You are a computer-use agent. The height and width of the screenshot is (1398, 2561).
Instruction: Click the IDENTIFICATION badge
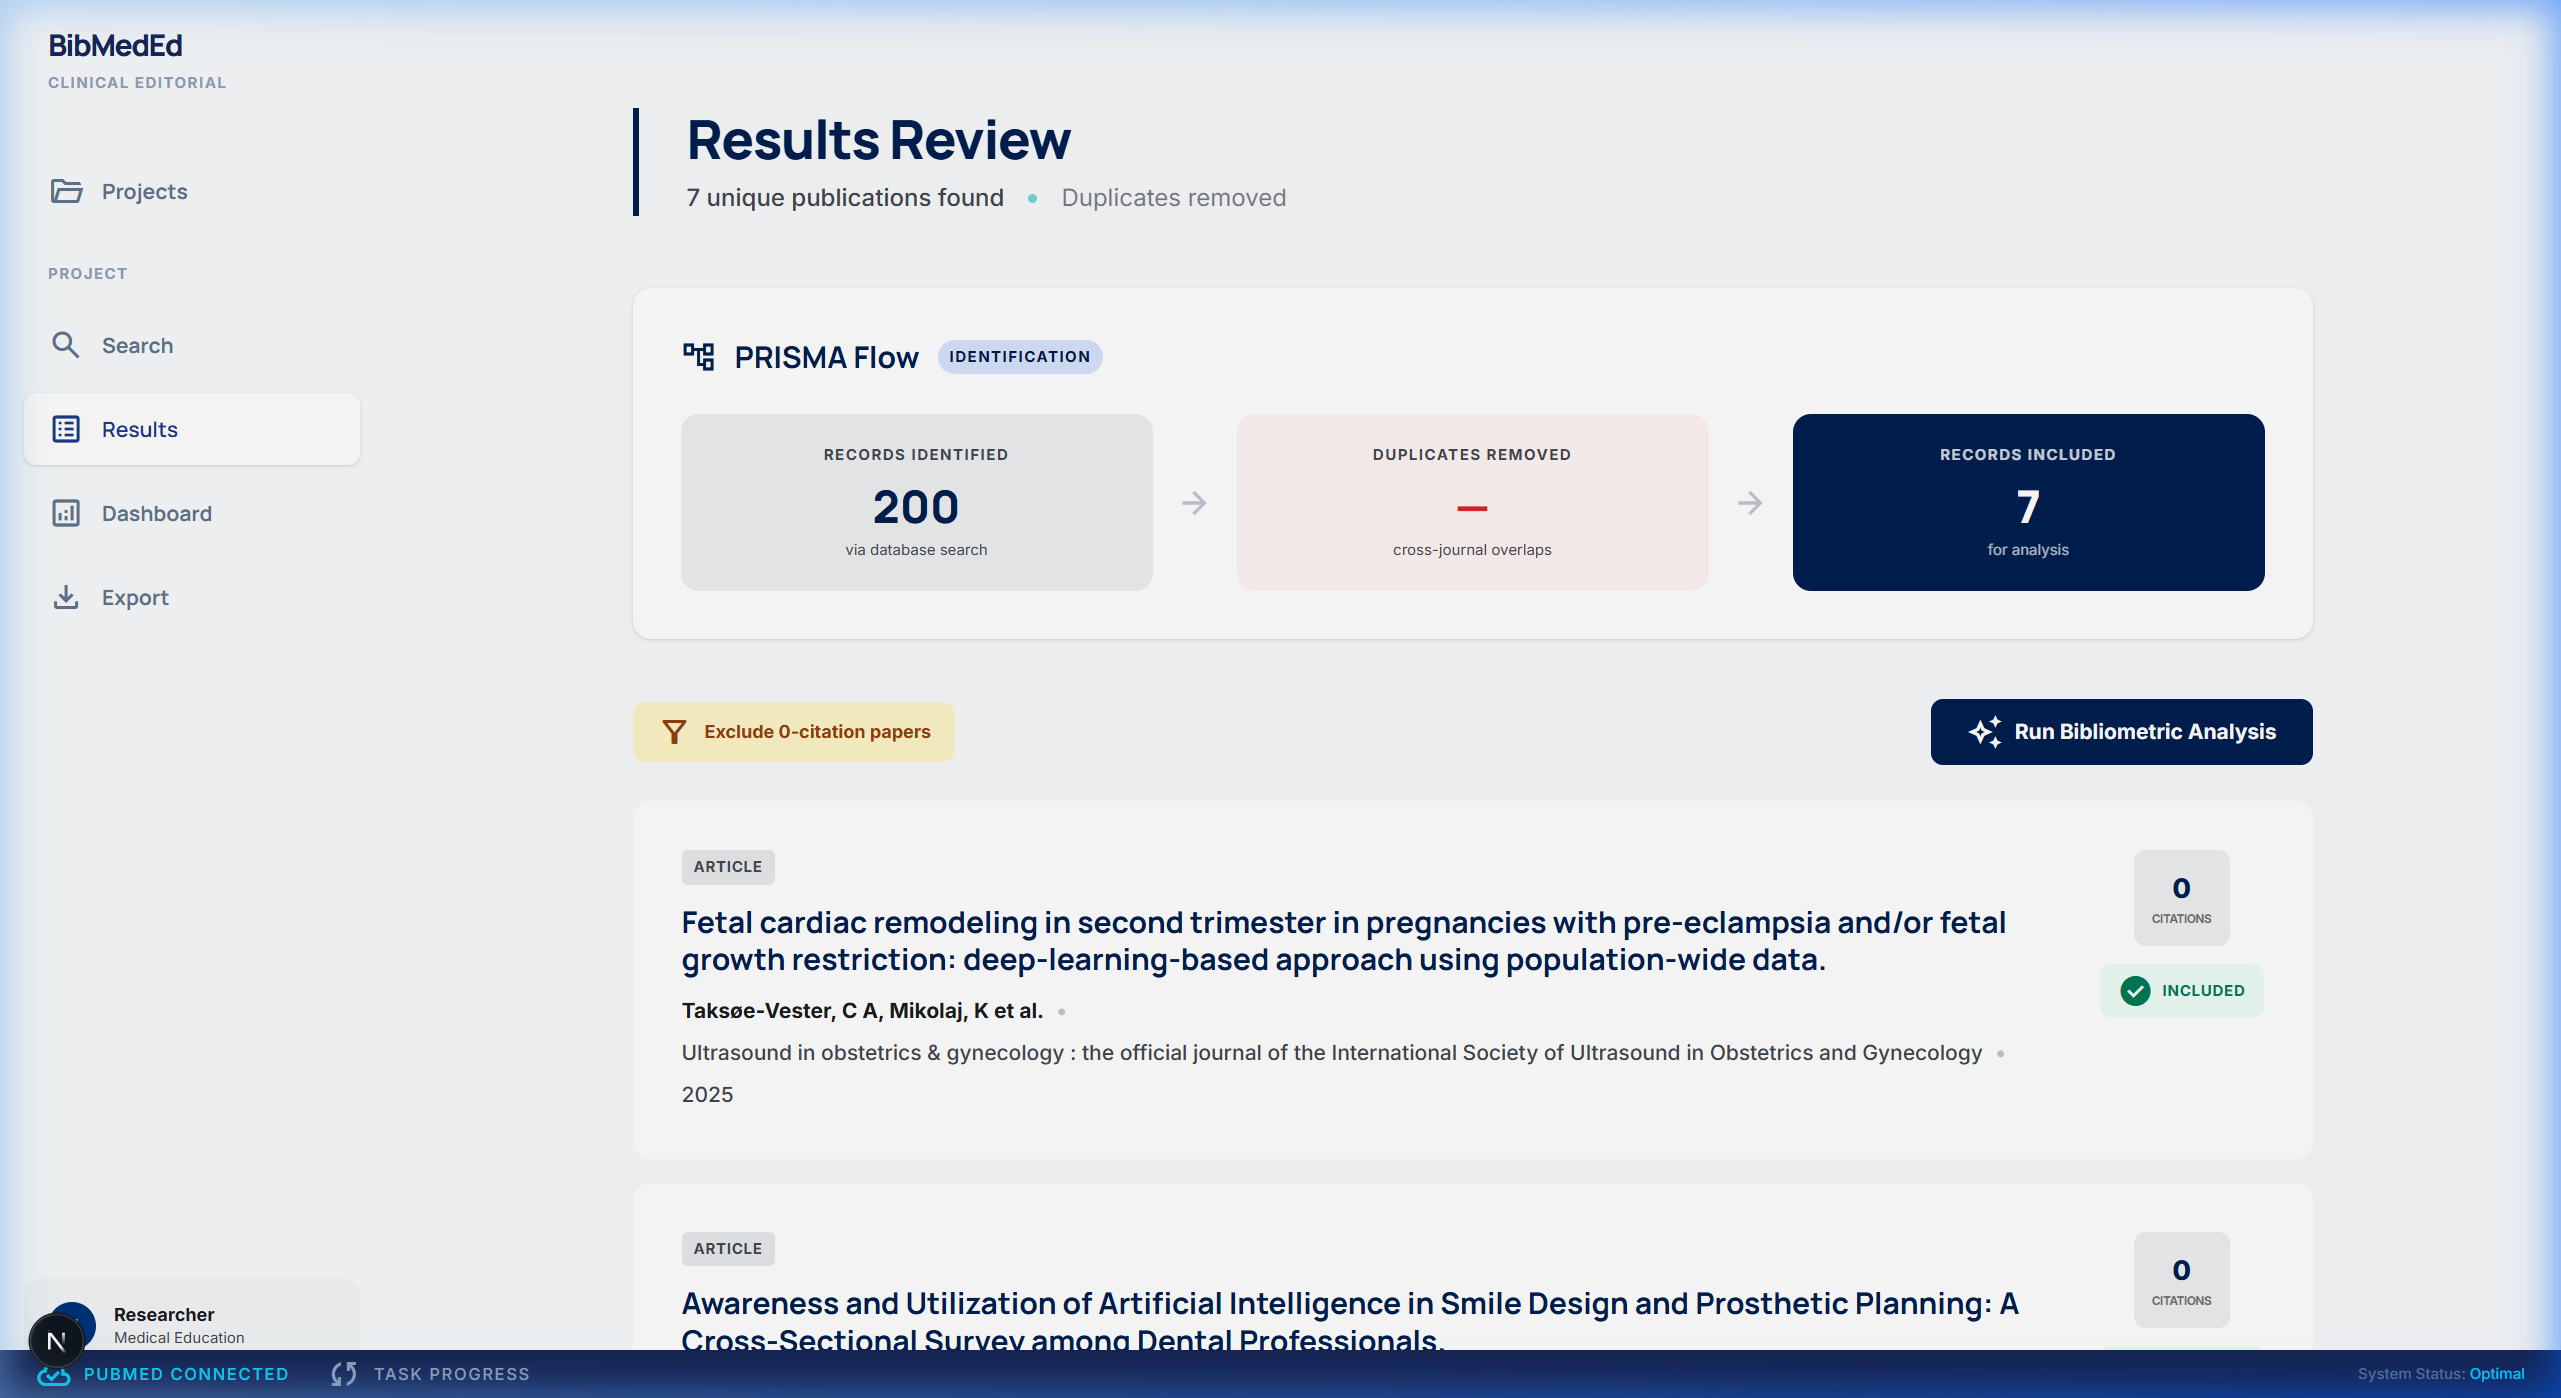(1020, 357)
